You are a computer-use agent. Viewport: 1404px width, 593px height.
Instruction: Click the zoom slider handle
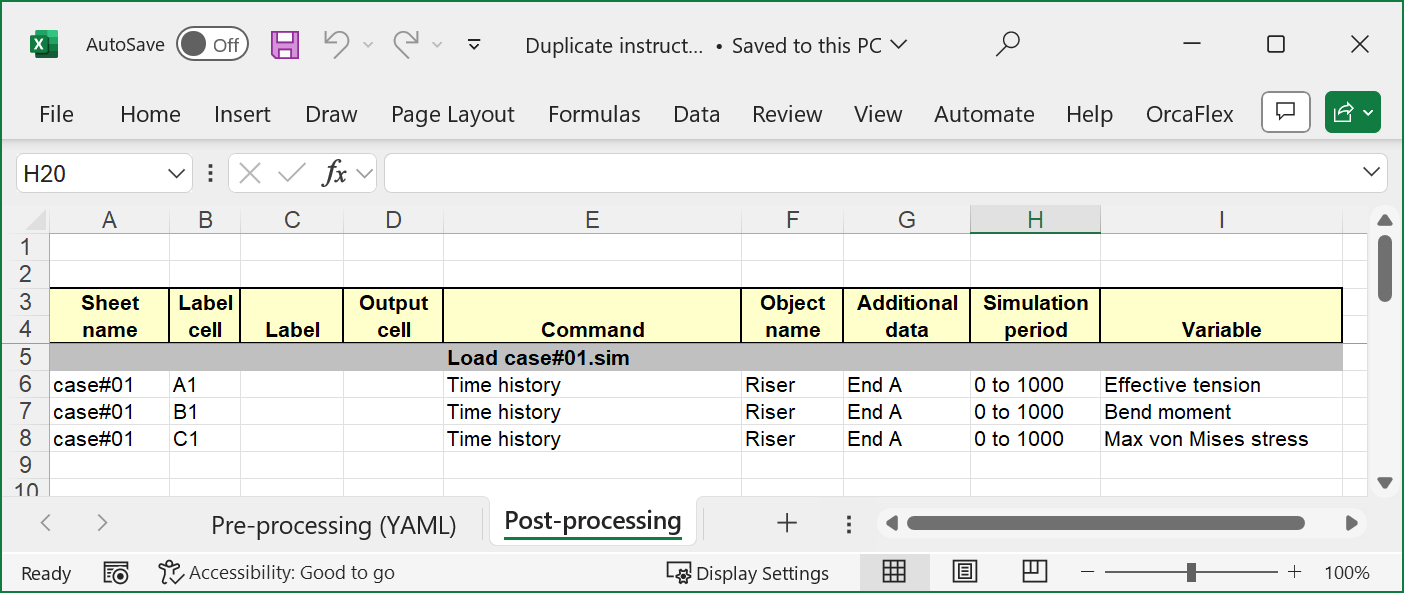point(1191,572)
